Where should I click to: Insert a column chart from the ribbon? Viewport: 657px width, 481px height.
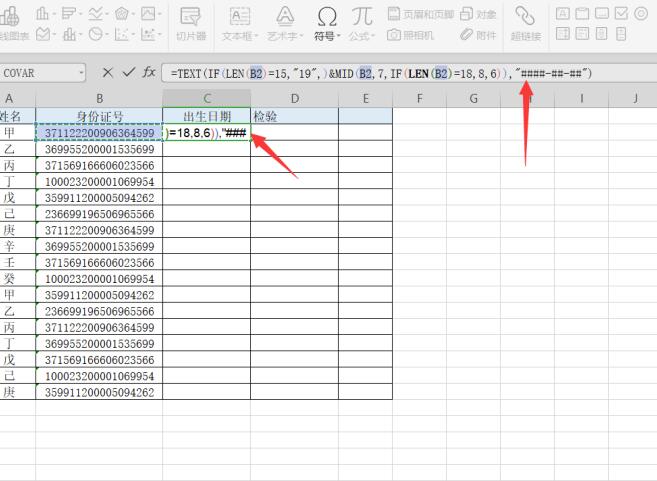pyautogui.click(x=42, y=14)
